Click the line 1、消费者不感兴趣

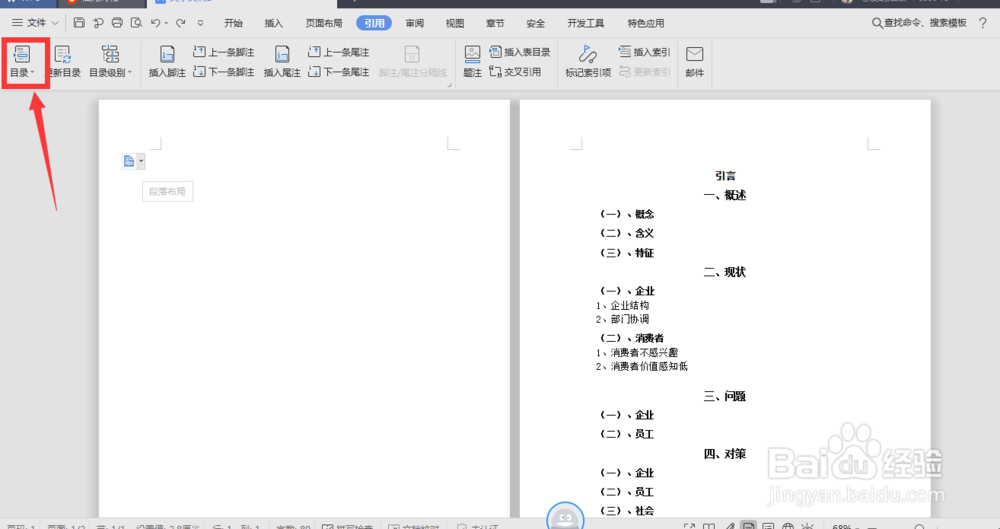point(637,352)
